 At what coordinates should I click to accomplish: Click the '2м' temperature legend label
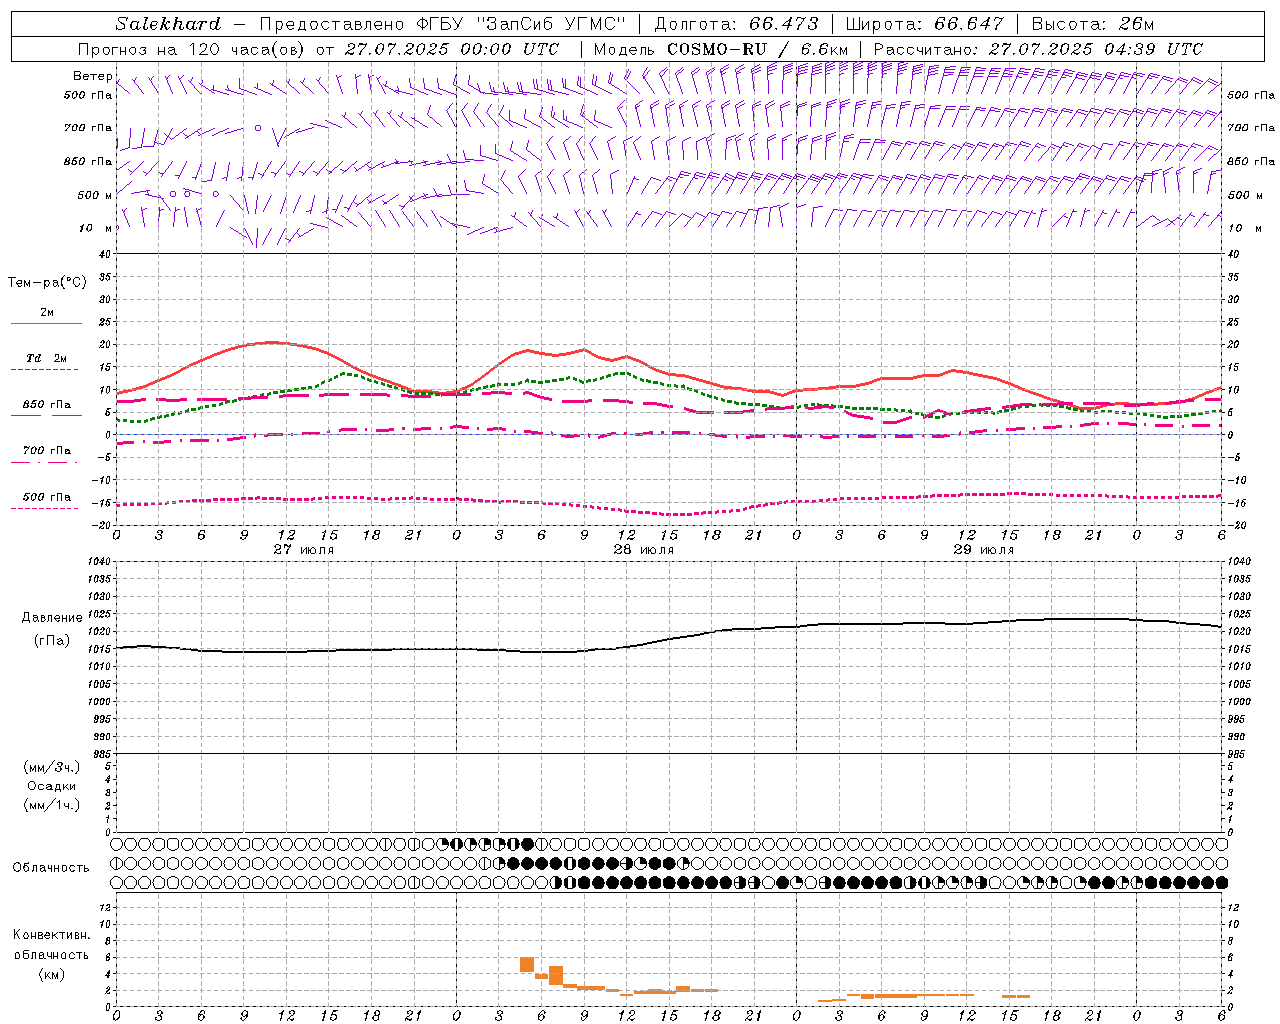click(47, 312)
